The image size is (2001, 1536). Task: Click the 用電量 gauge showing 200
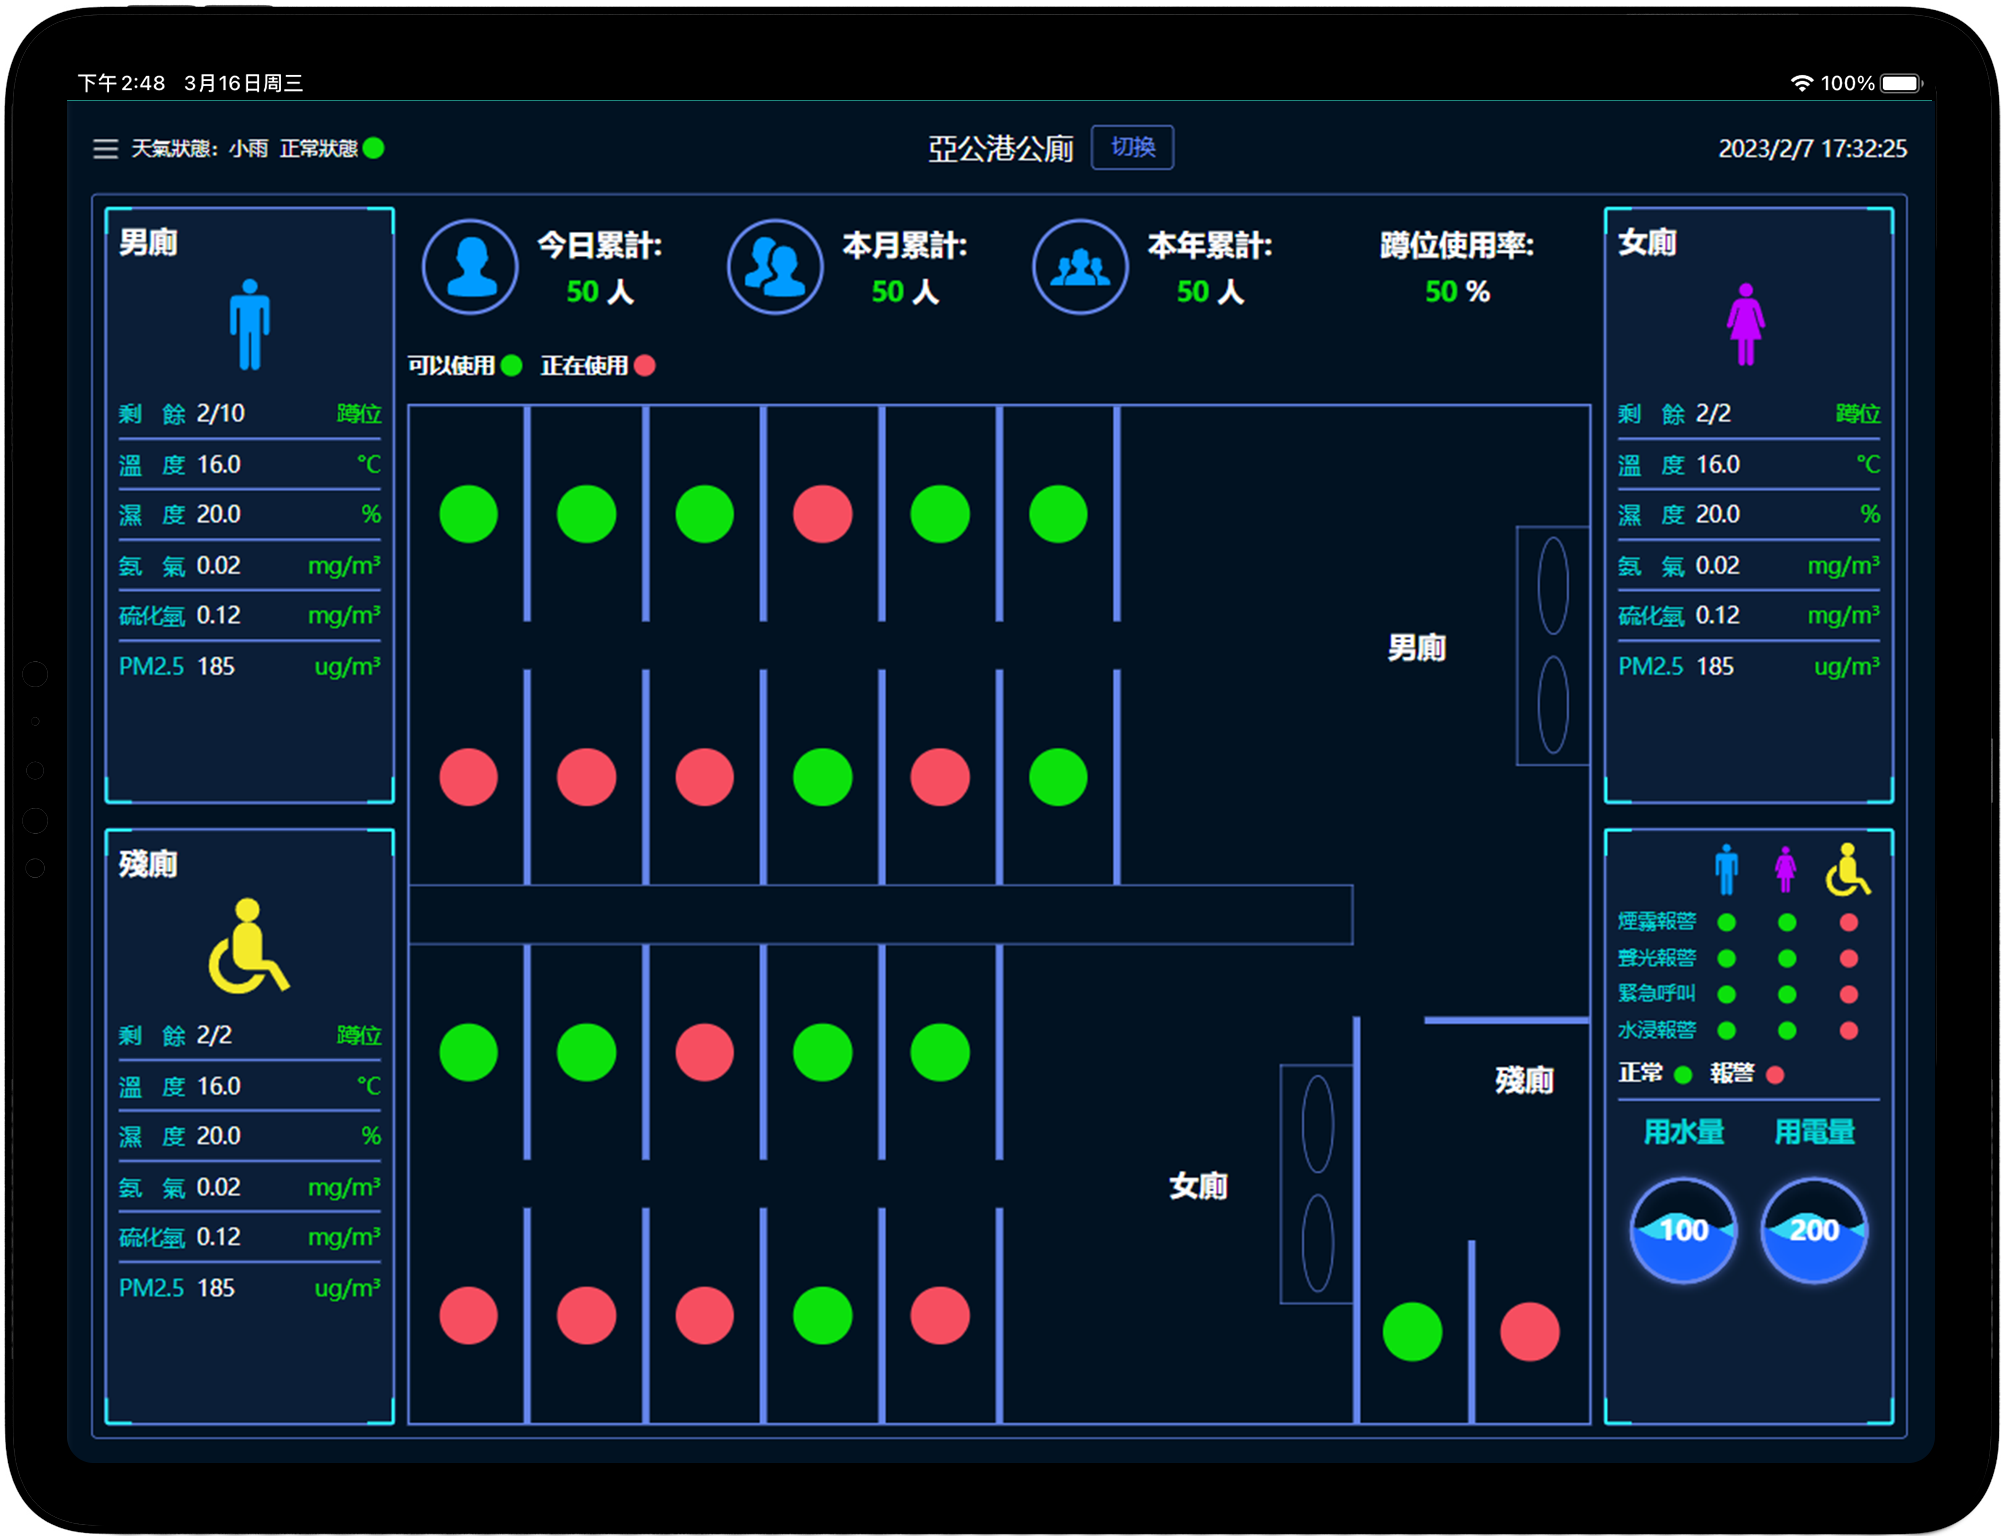point(1814,1230)
